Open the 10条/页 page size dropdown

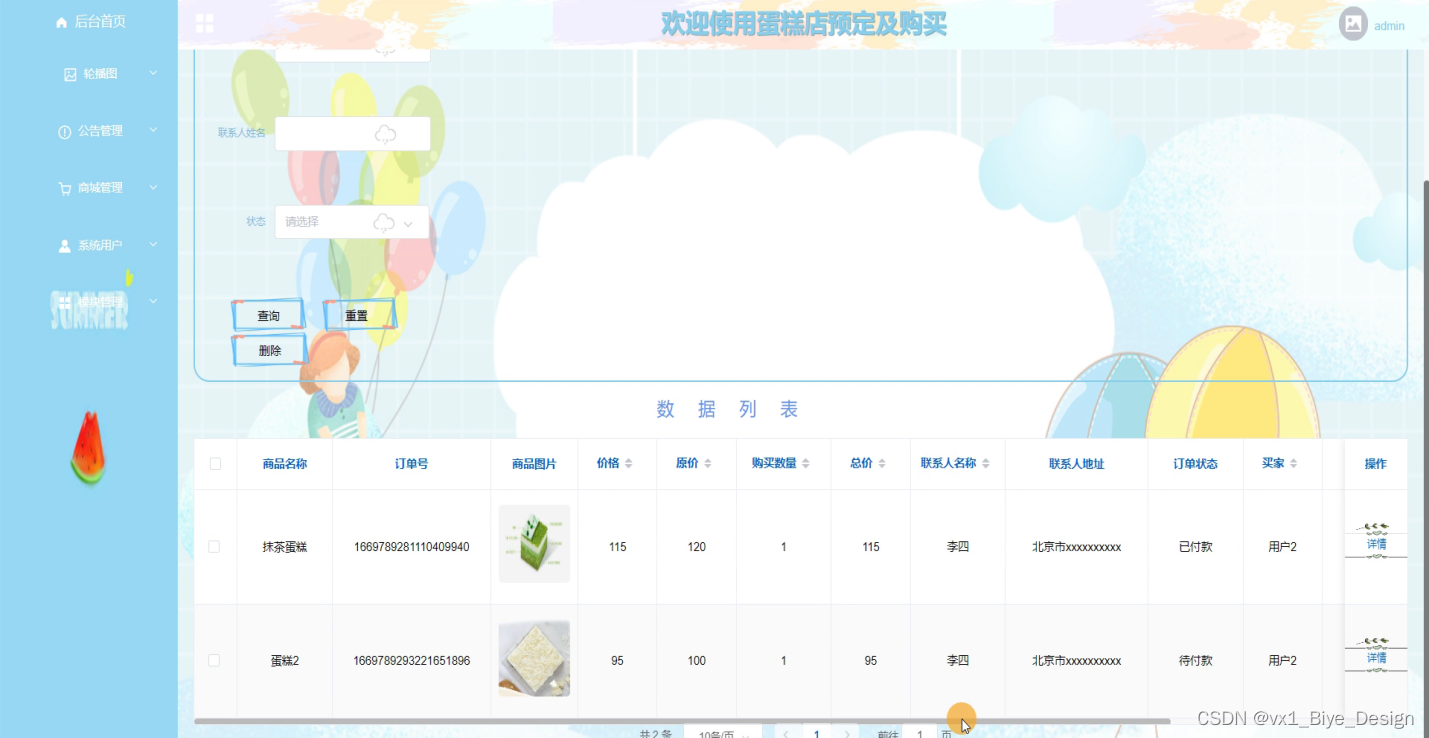pos(722,733)
